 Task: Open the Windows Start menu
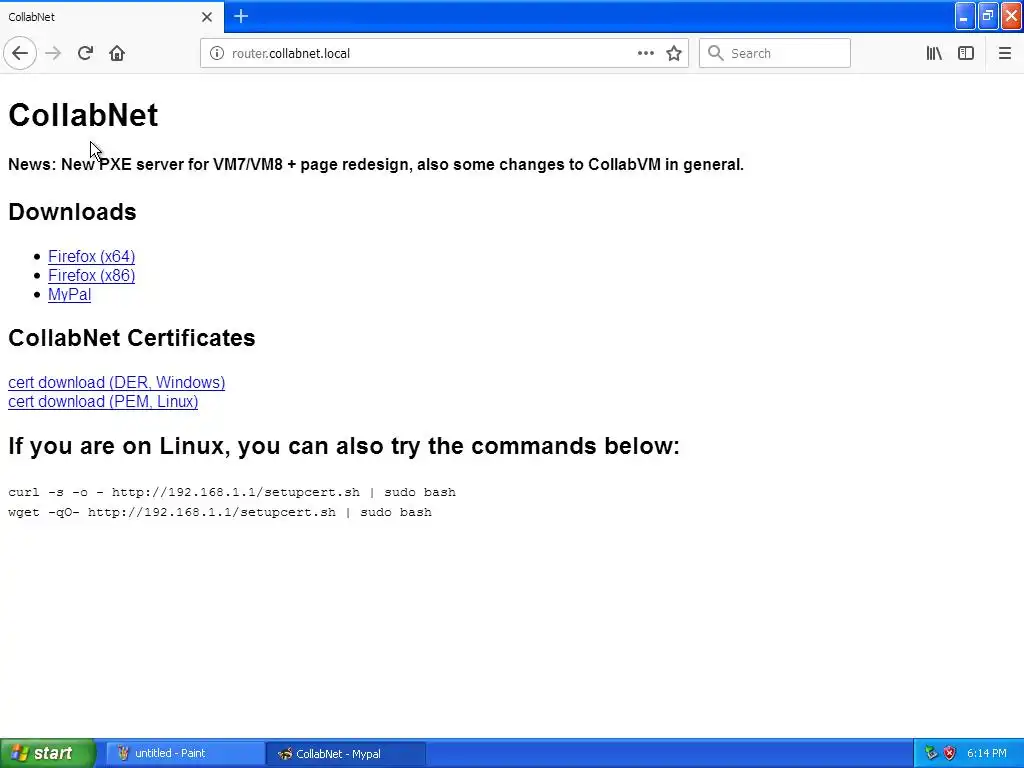pyautogui.click(x=47, y=753)
